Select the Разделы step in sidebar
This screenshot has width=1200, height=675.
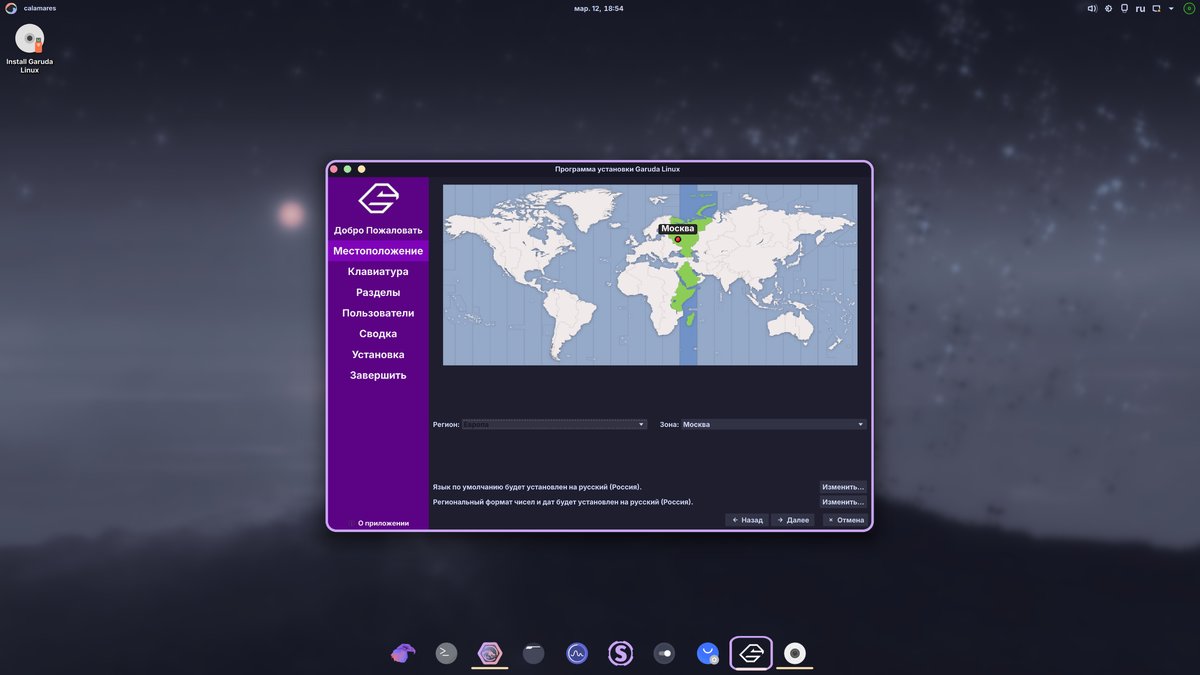(x=378, y=293)
